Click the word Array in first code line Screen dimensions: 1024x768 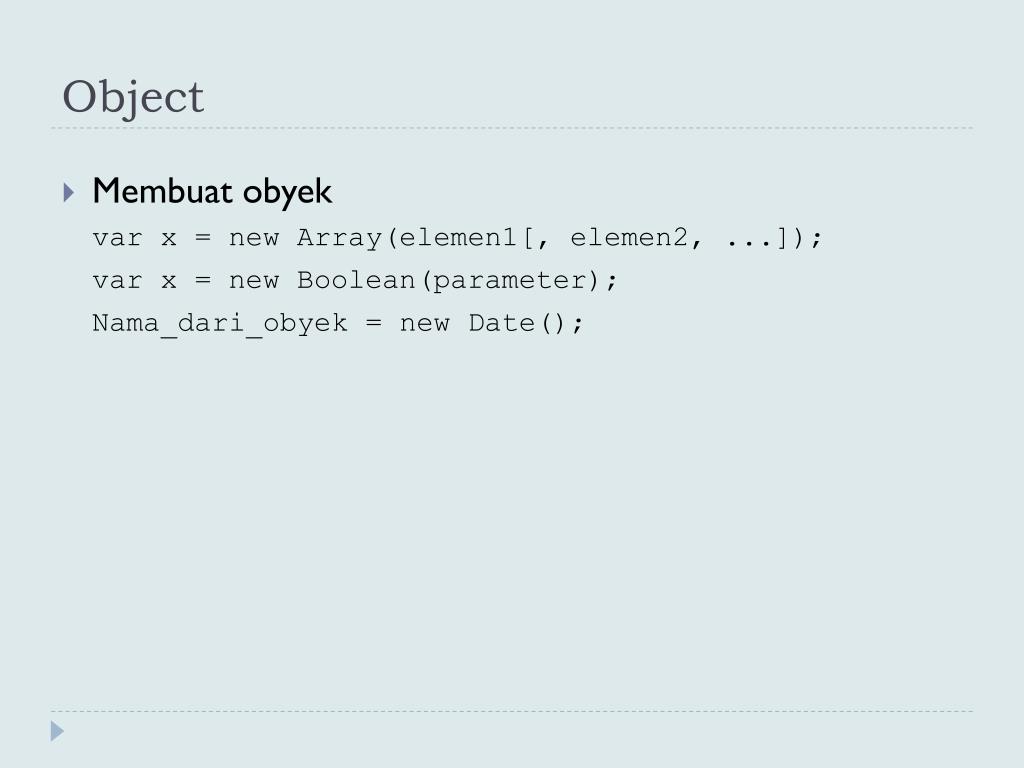click(340, 238)
